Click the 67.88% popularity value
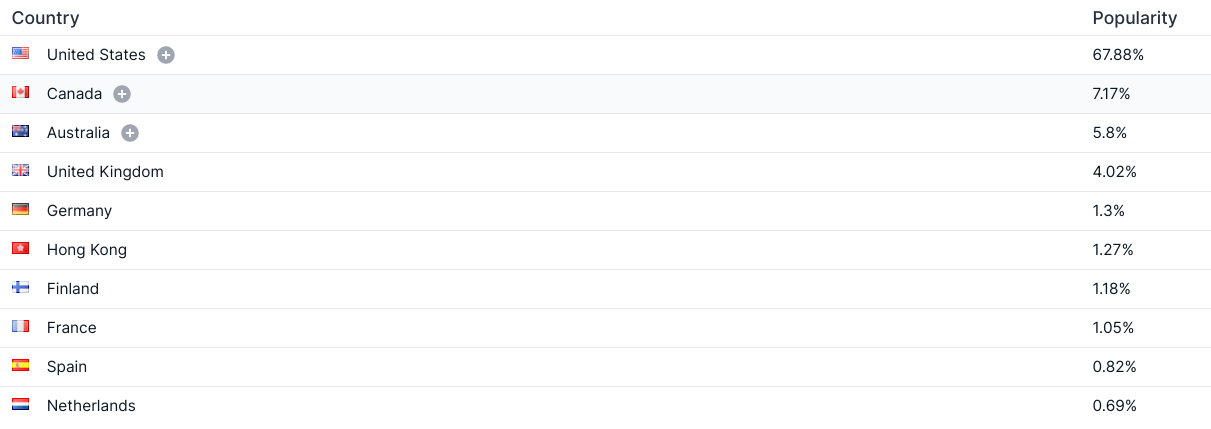Viewport: 1211px width, 429px height. click(x=1118, y=55)
